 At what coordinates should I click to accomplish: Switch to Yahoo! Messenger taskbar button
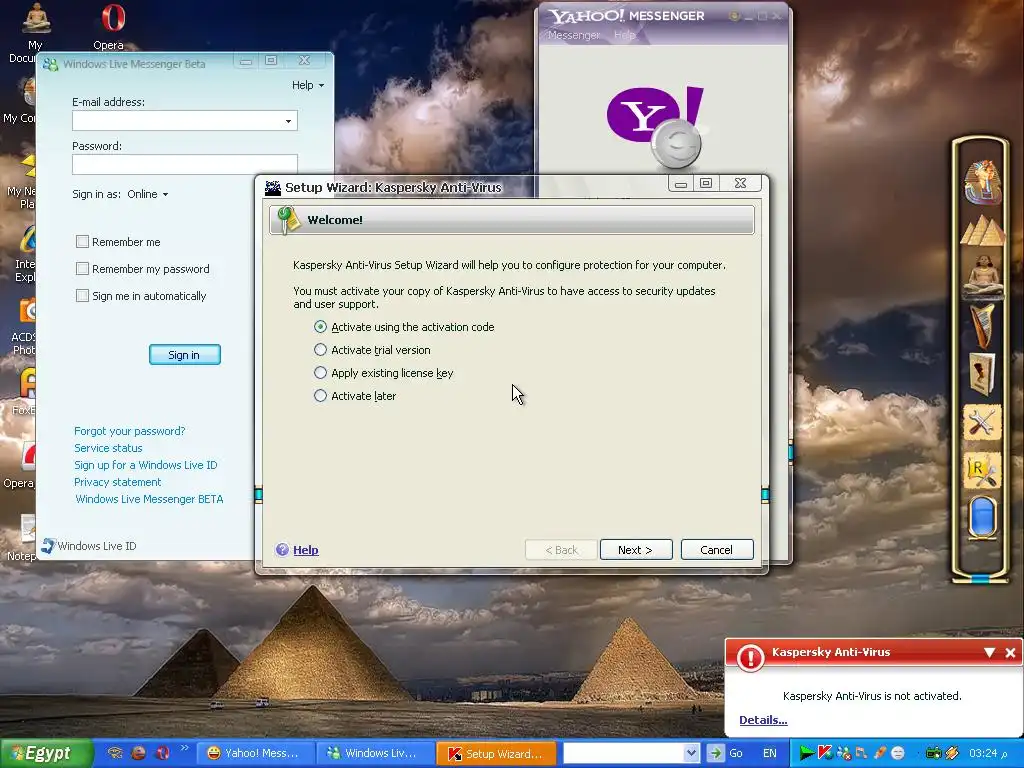click(x=255, y=753)
